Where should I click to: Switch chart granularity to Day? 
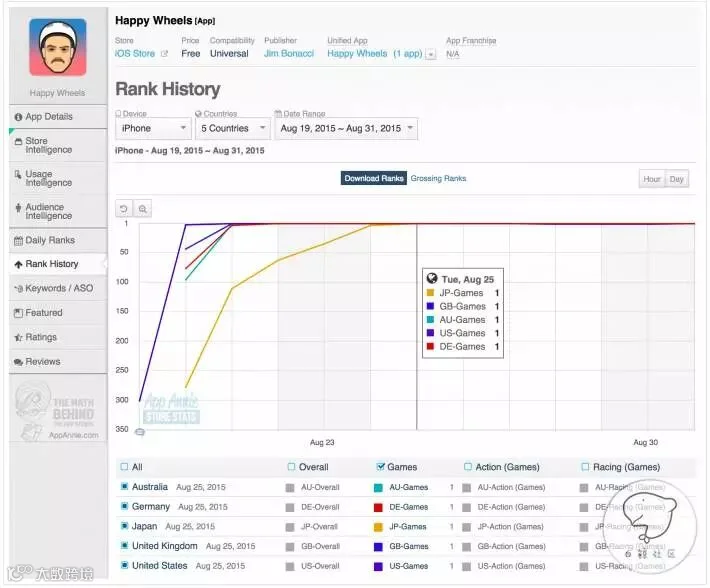(x=676, y=179)
